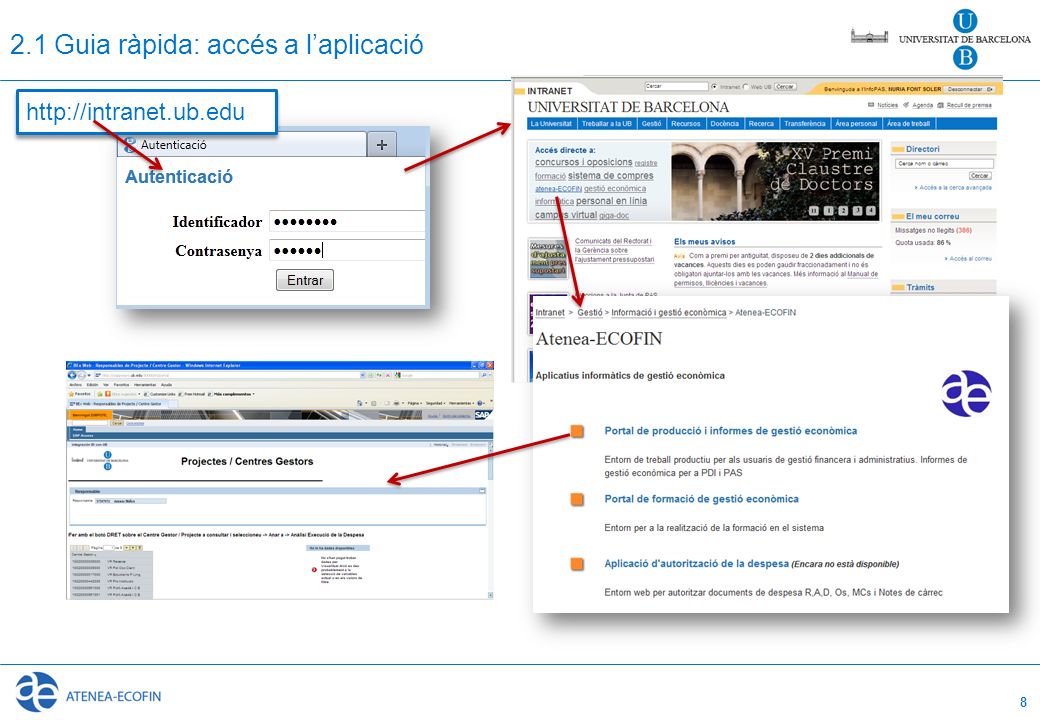Image resolution: width=1040 pixels, height=720 pixels.
Task: Open Aplicació d'autorització de la despesa link
Action: (x=696, y=564)
